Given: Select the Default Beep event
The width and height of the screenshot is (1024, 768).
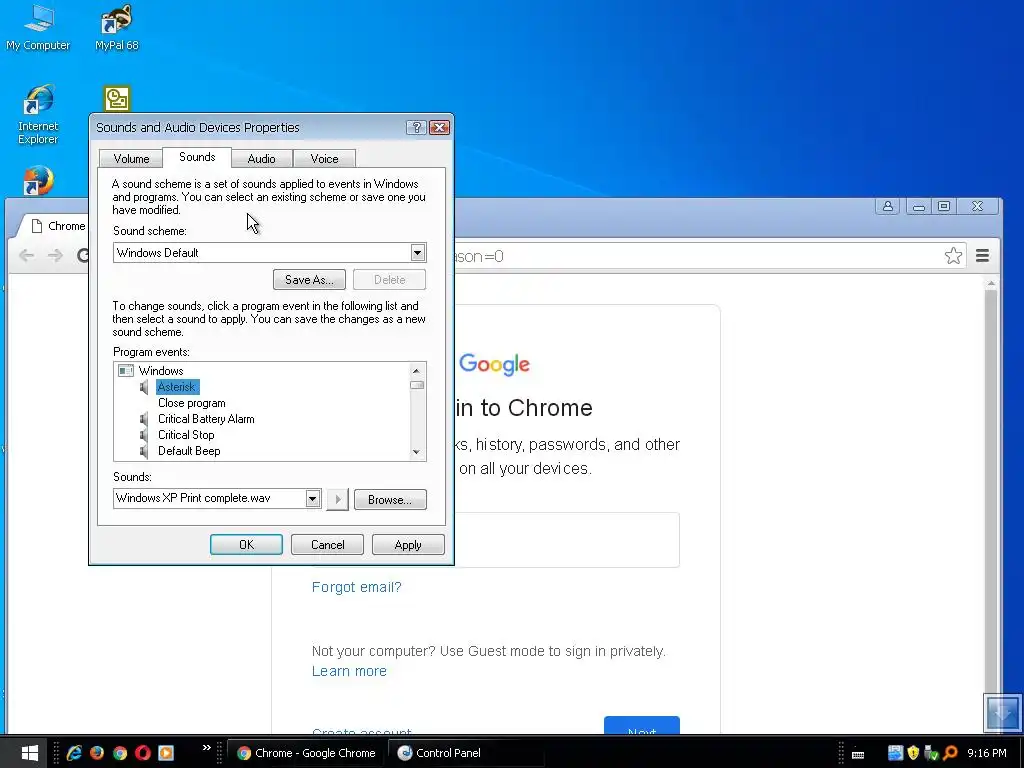Looking at the screenshot, I should tap(189, 451).
